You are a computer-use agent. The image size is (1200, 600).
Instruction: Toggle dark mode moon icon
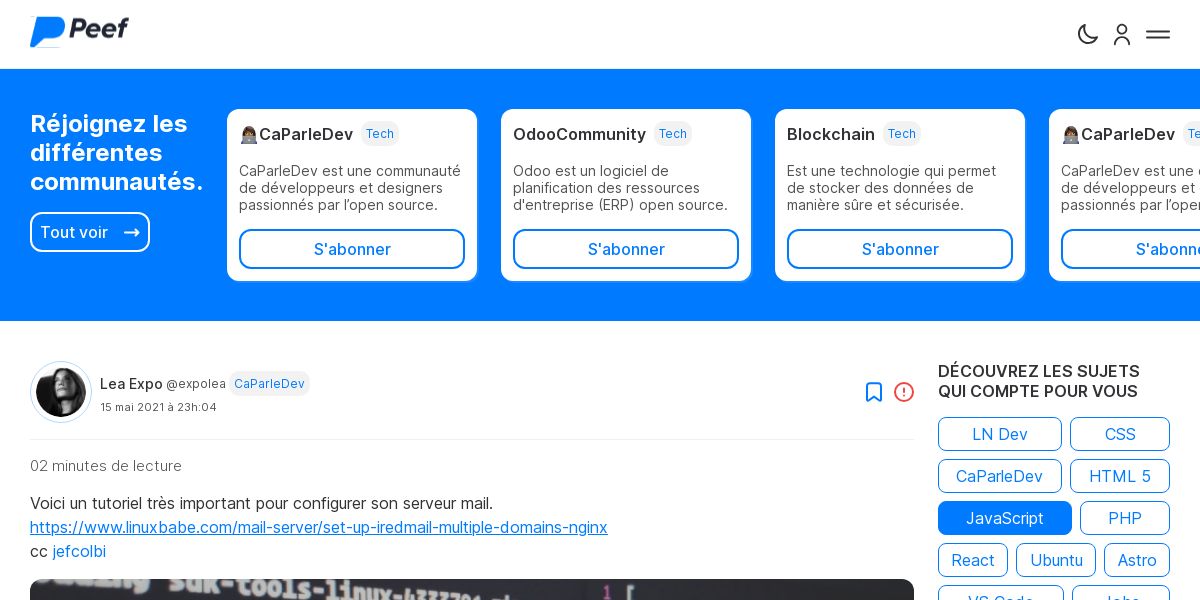tap(1088, 34)
